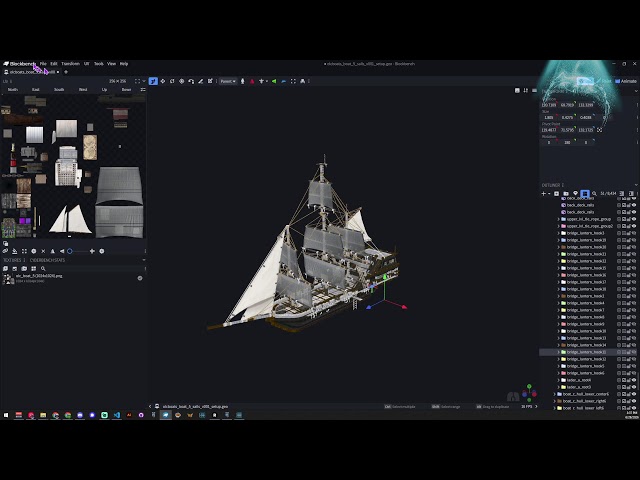
Task: Click the first Position value field
Action: click(549, 105)
